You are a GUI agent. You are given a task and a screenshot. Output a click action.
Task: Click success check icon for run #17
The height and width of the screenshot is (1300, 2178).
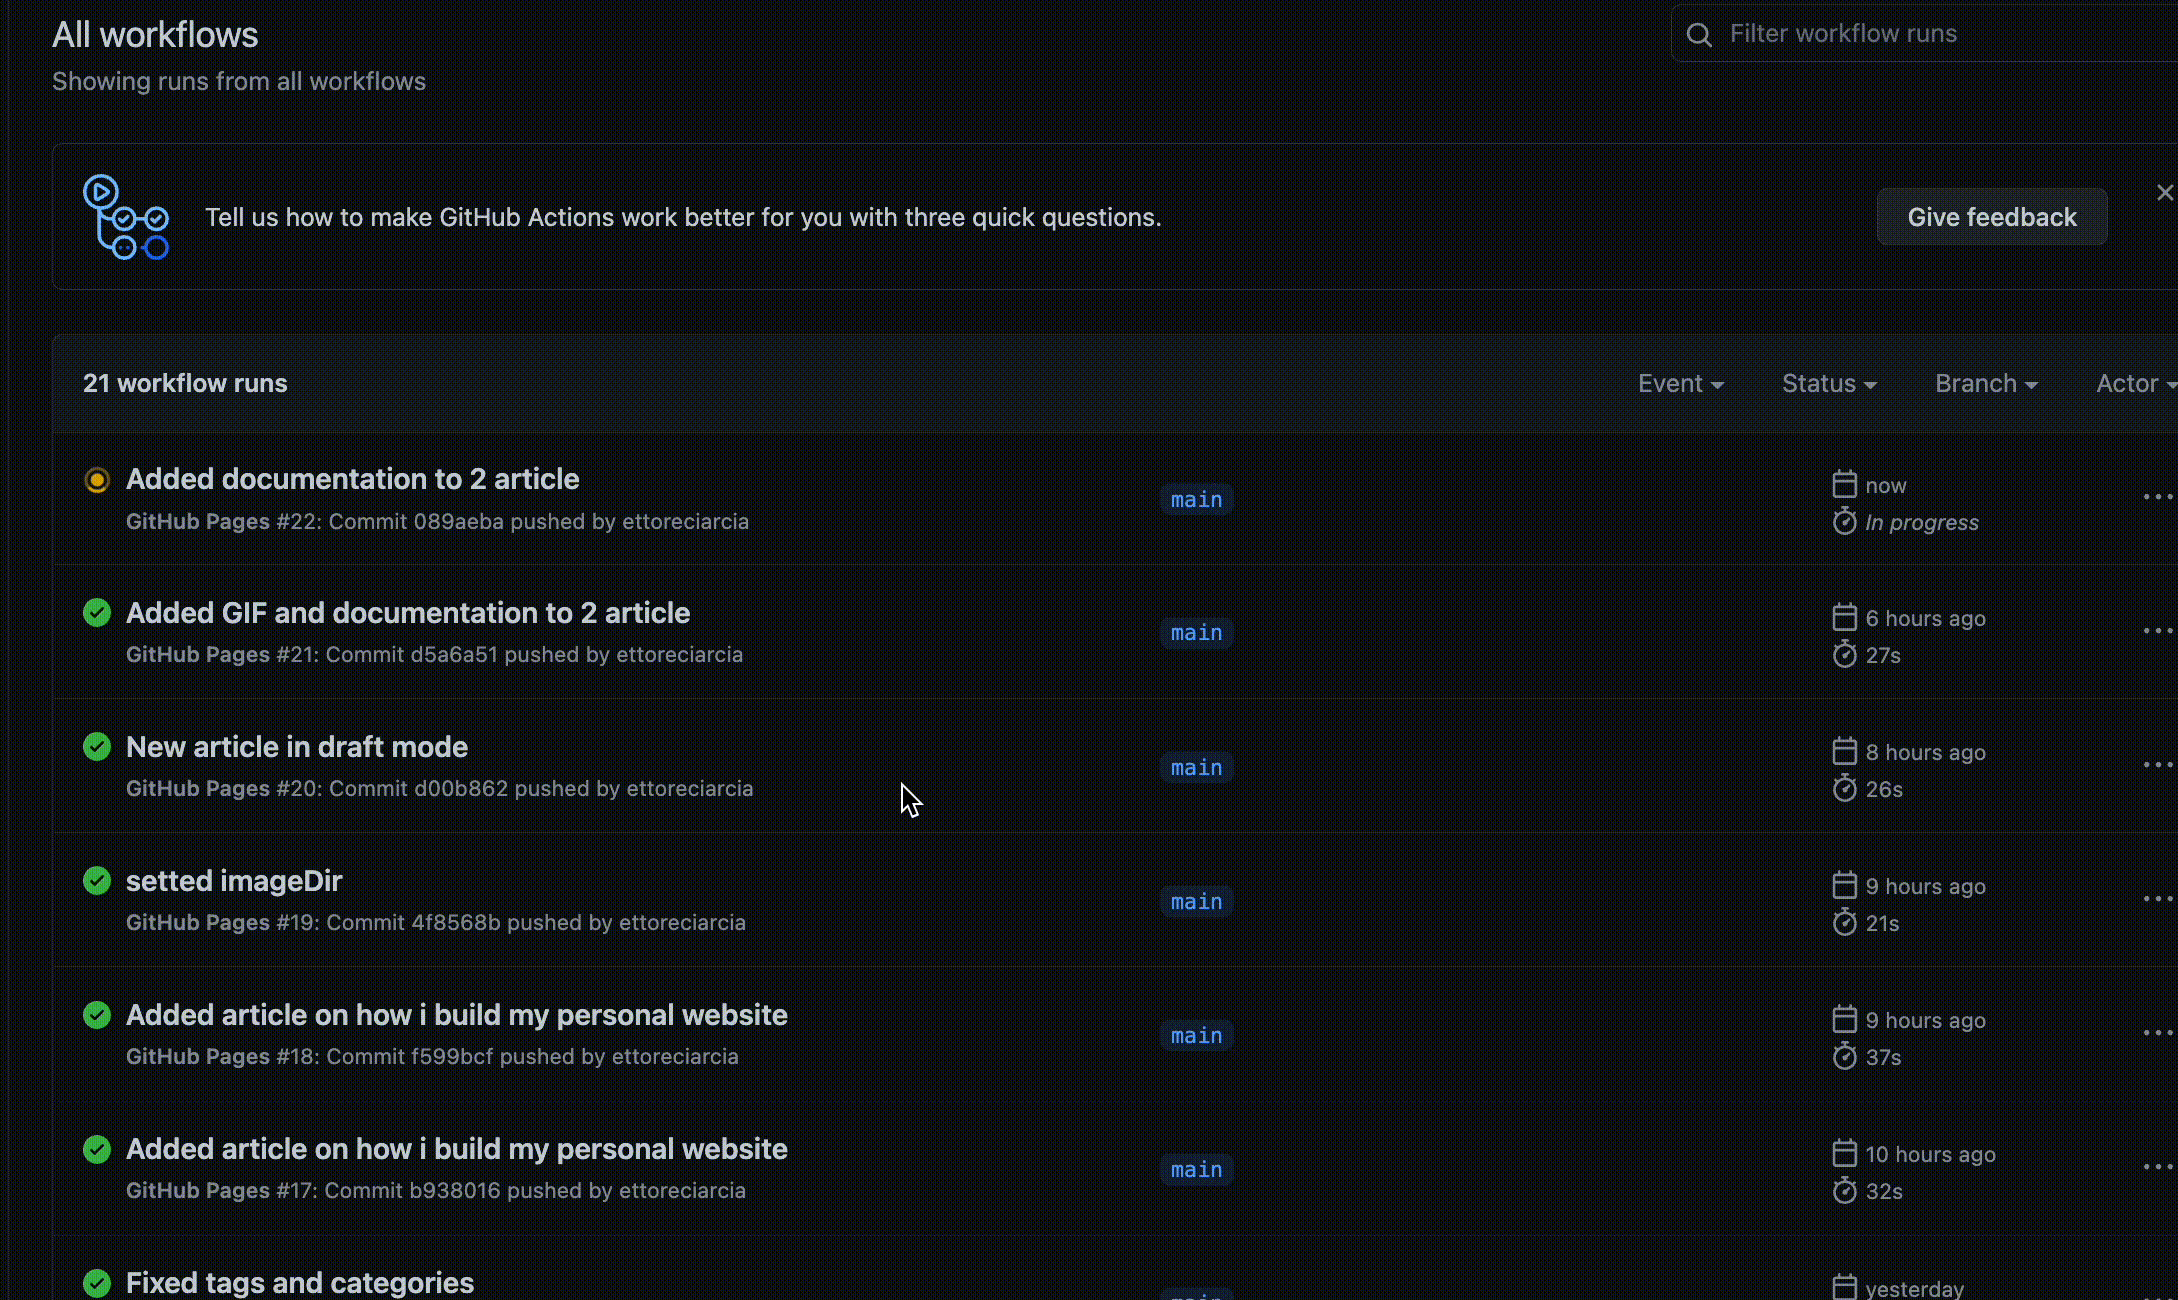(x=97, y=1149)
